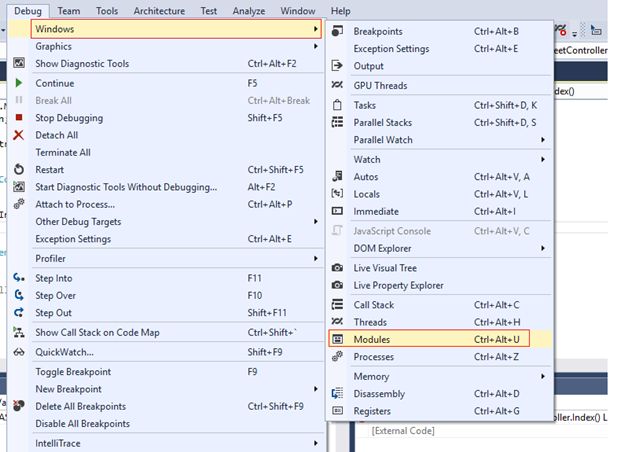Screen dimensions: 624x452
Task: Click the Threads icon
Action: pos(337,322)
